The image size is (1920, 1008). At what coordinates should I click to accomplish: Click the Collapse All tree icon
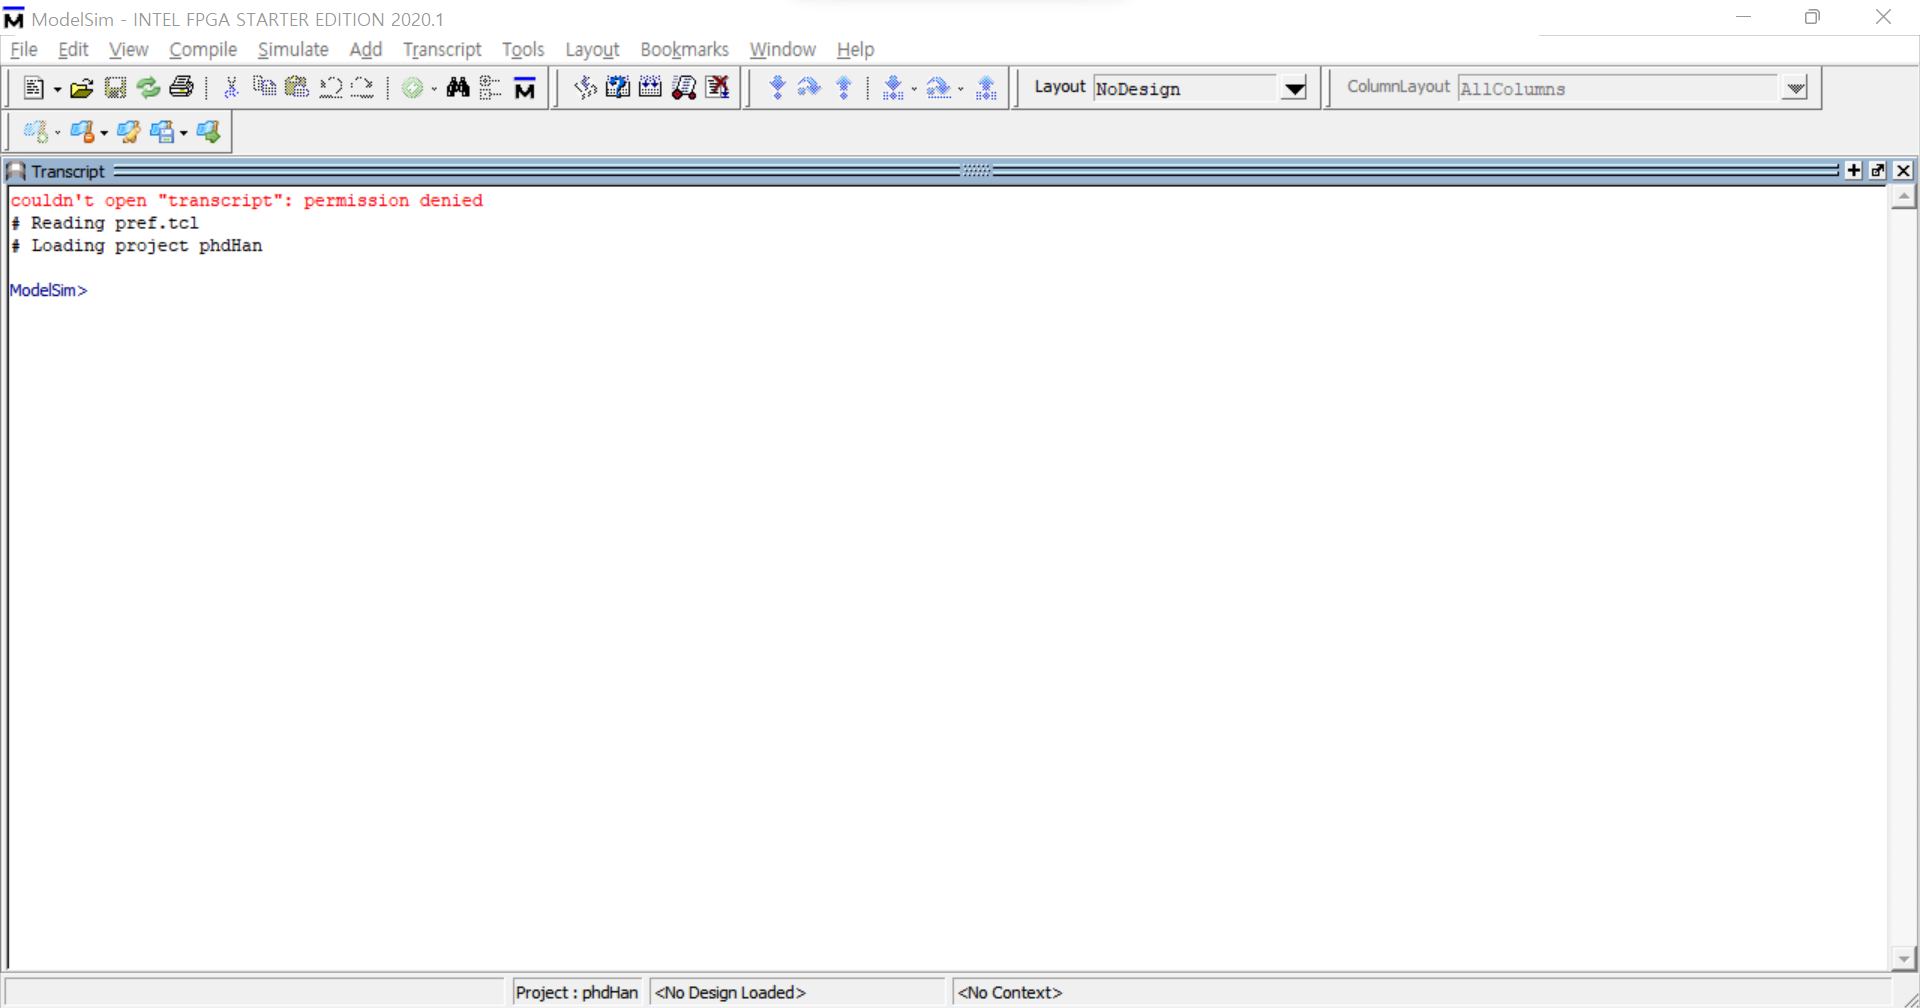[x=490, y=88]
